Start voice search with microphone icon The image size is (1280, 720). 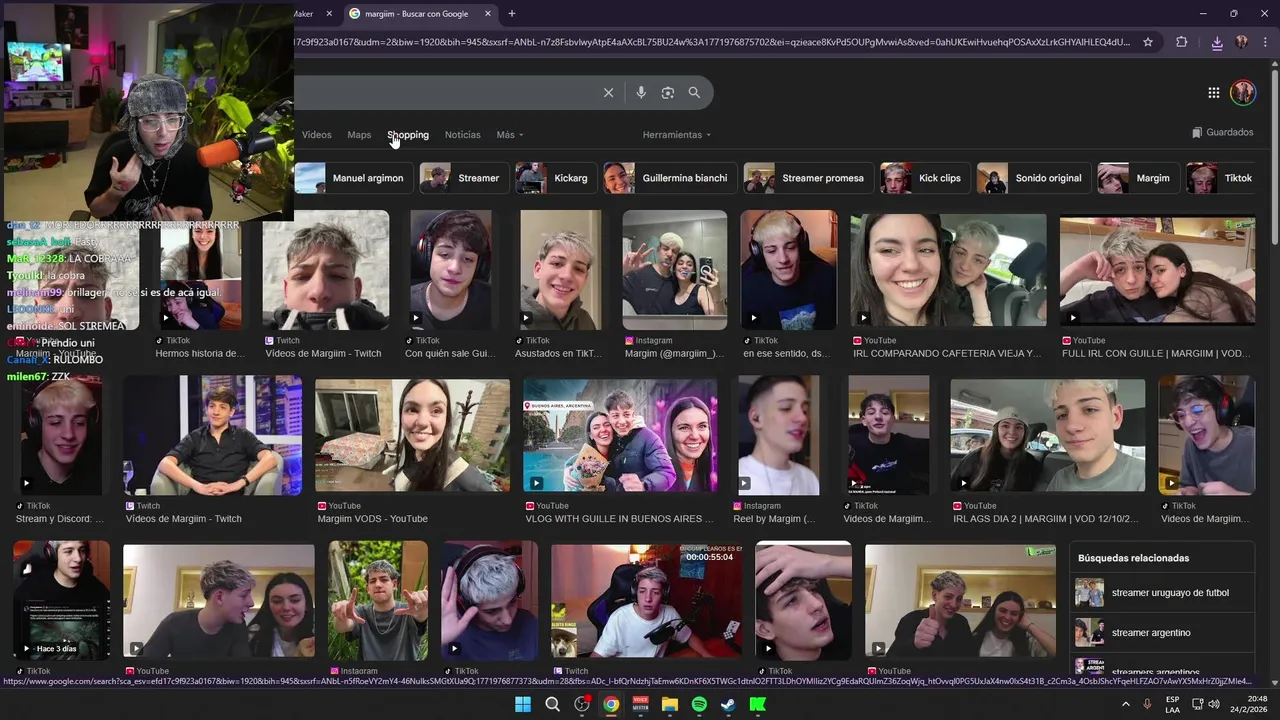tap(641, 93)
